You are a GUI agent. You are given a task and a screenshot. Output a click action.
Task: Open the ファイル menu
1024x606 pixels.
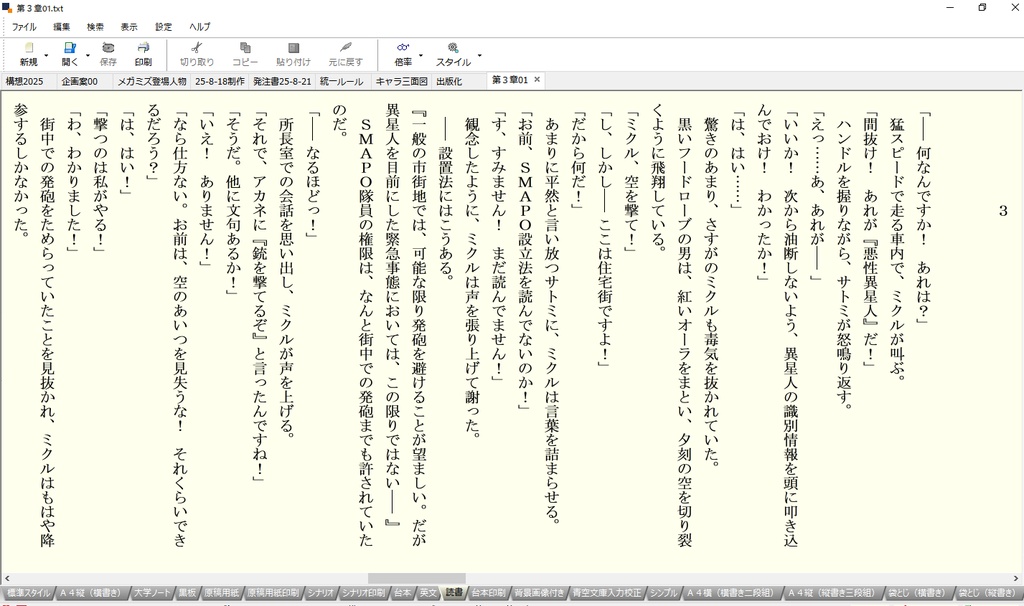click(24, 27)
